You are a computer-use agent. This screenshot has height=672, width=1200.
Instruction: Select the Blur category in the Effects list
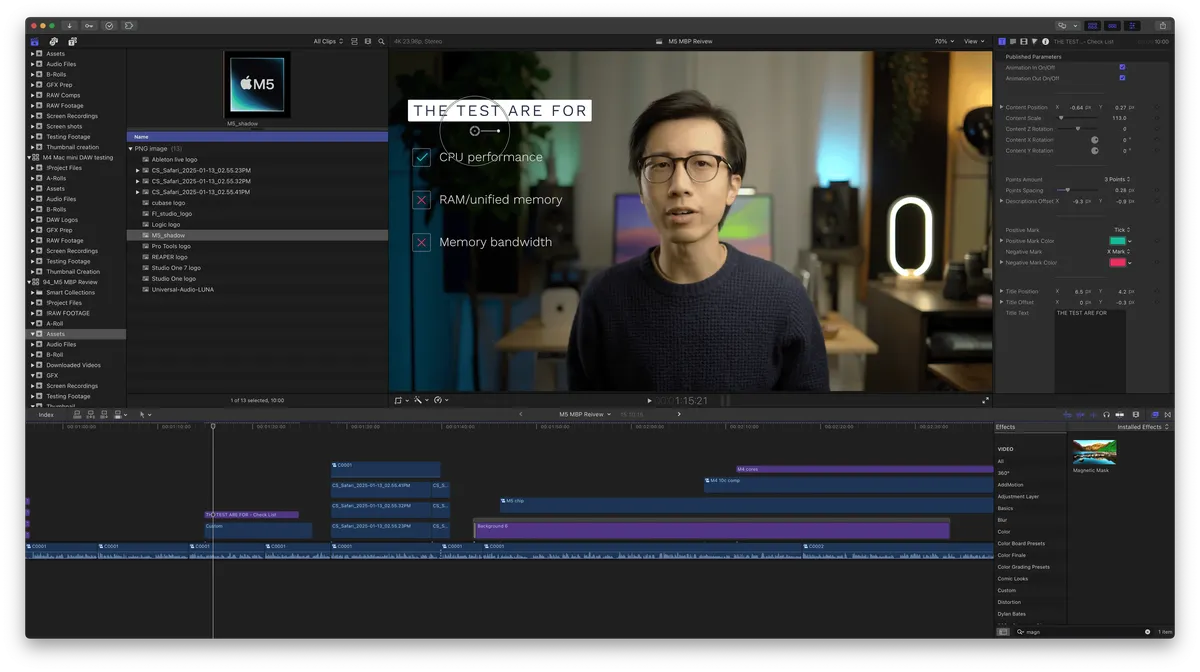tap(1003, 519)
